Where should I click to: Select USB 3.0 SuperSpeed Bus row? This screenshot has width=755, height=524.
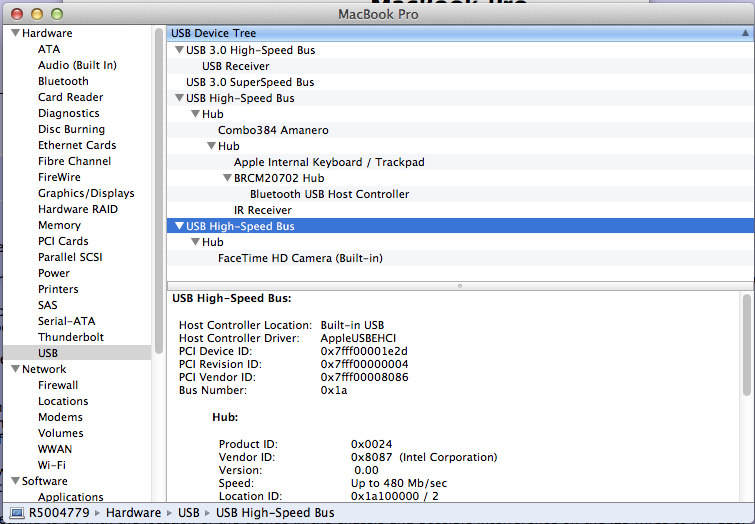point(460,82)
